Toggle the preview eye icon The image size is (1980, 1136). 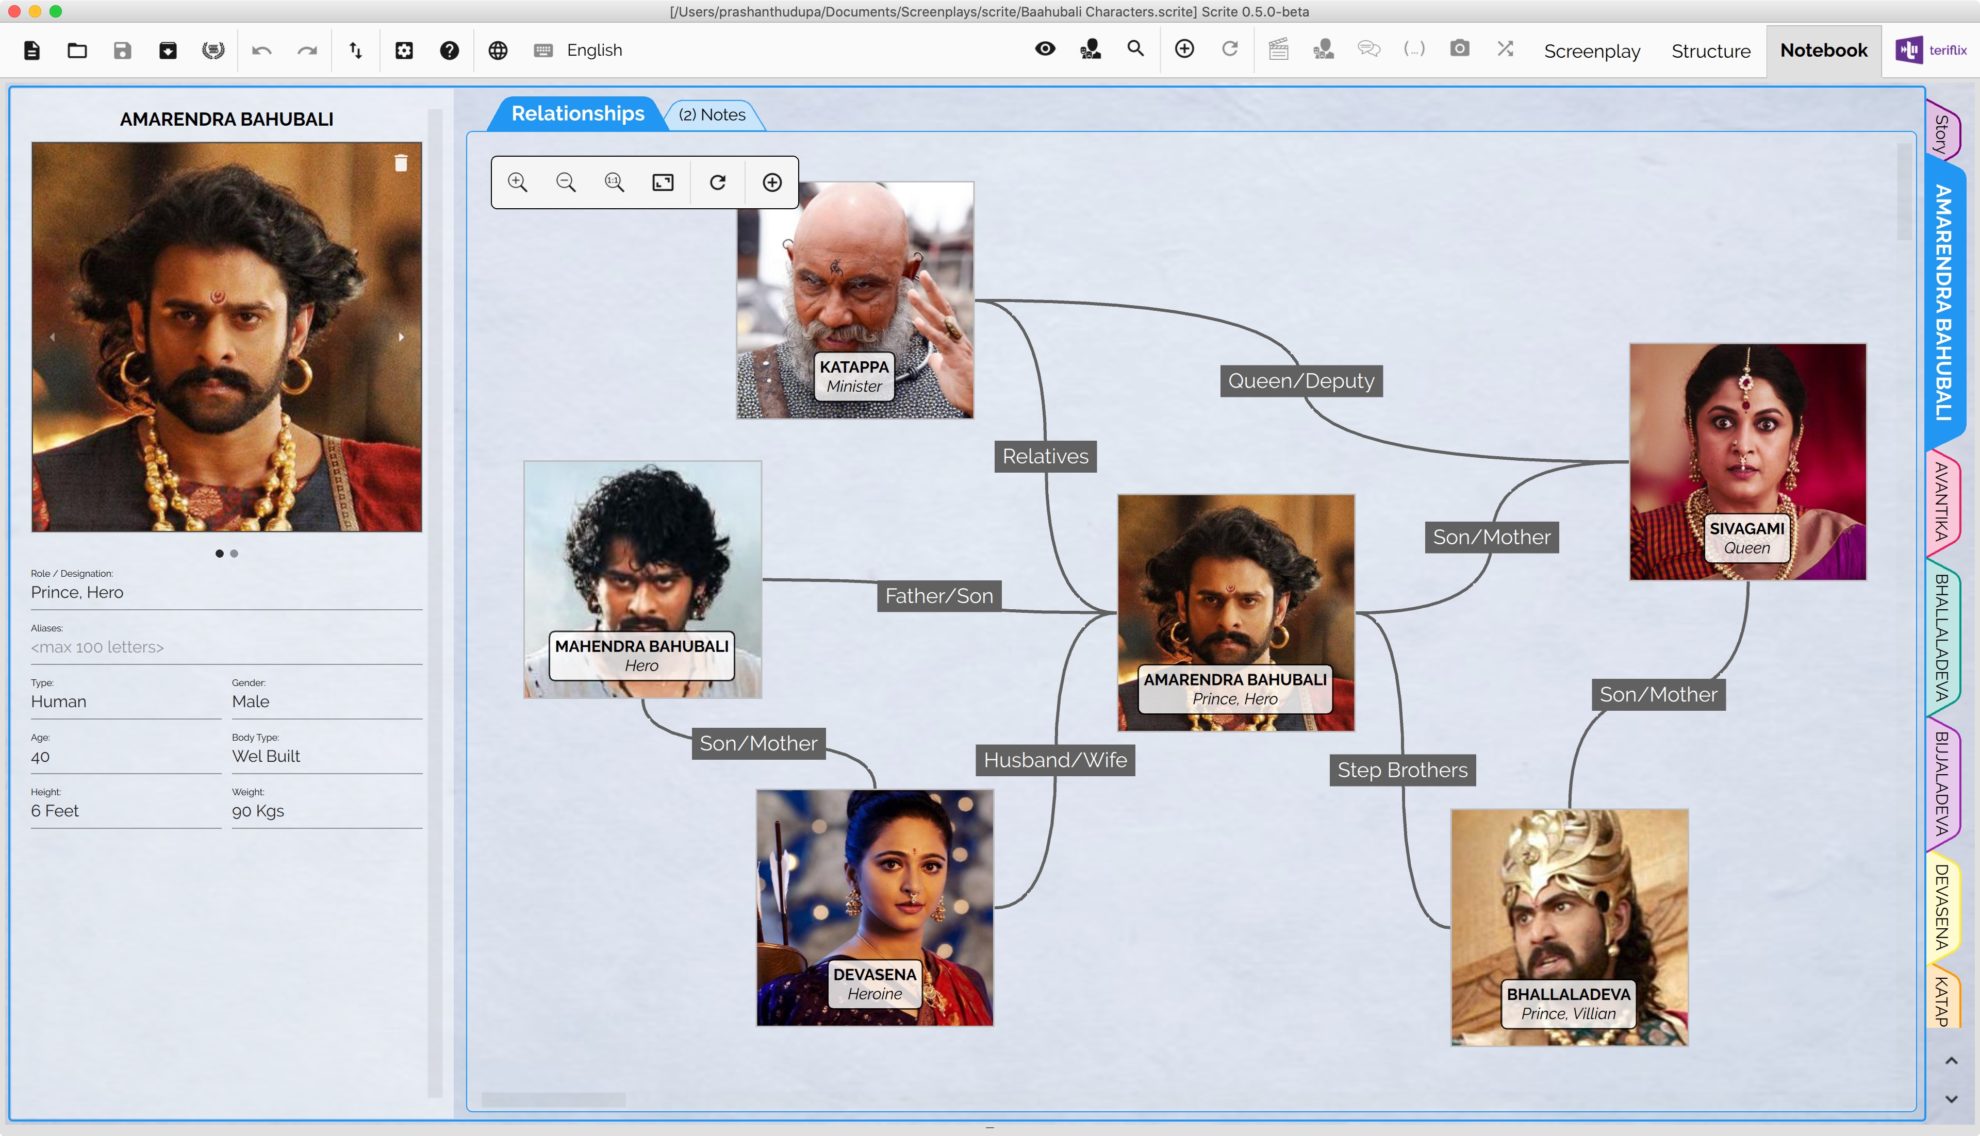pyautogui.click(x=1044, y=48)
